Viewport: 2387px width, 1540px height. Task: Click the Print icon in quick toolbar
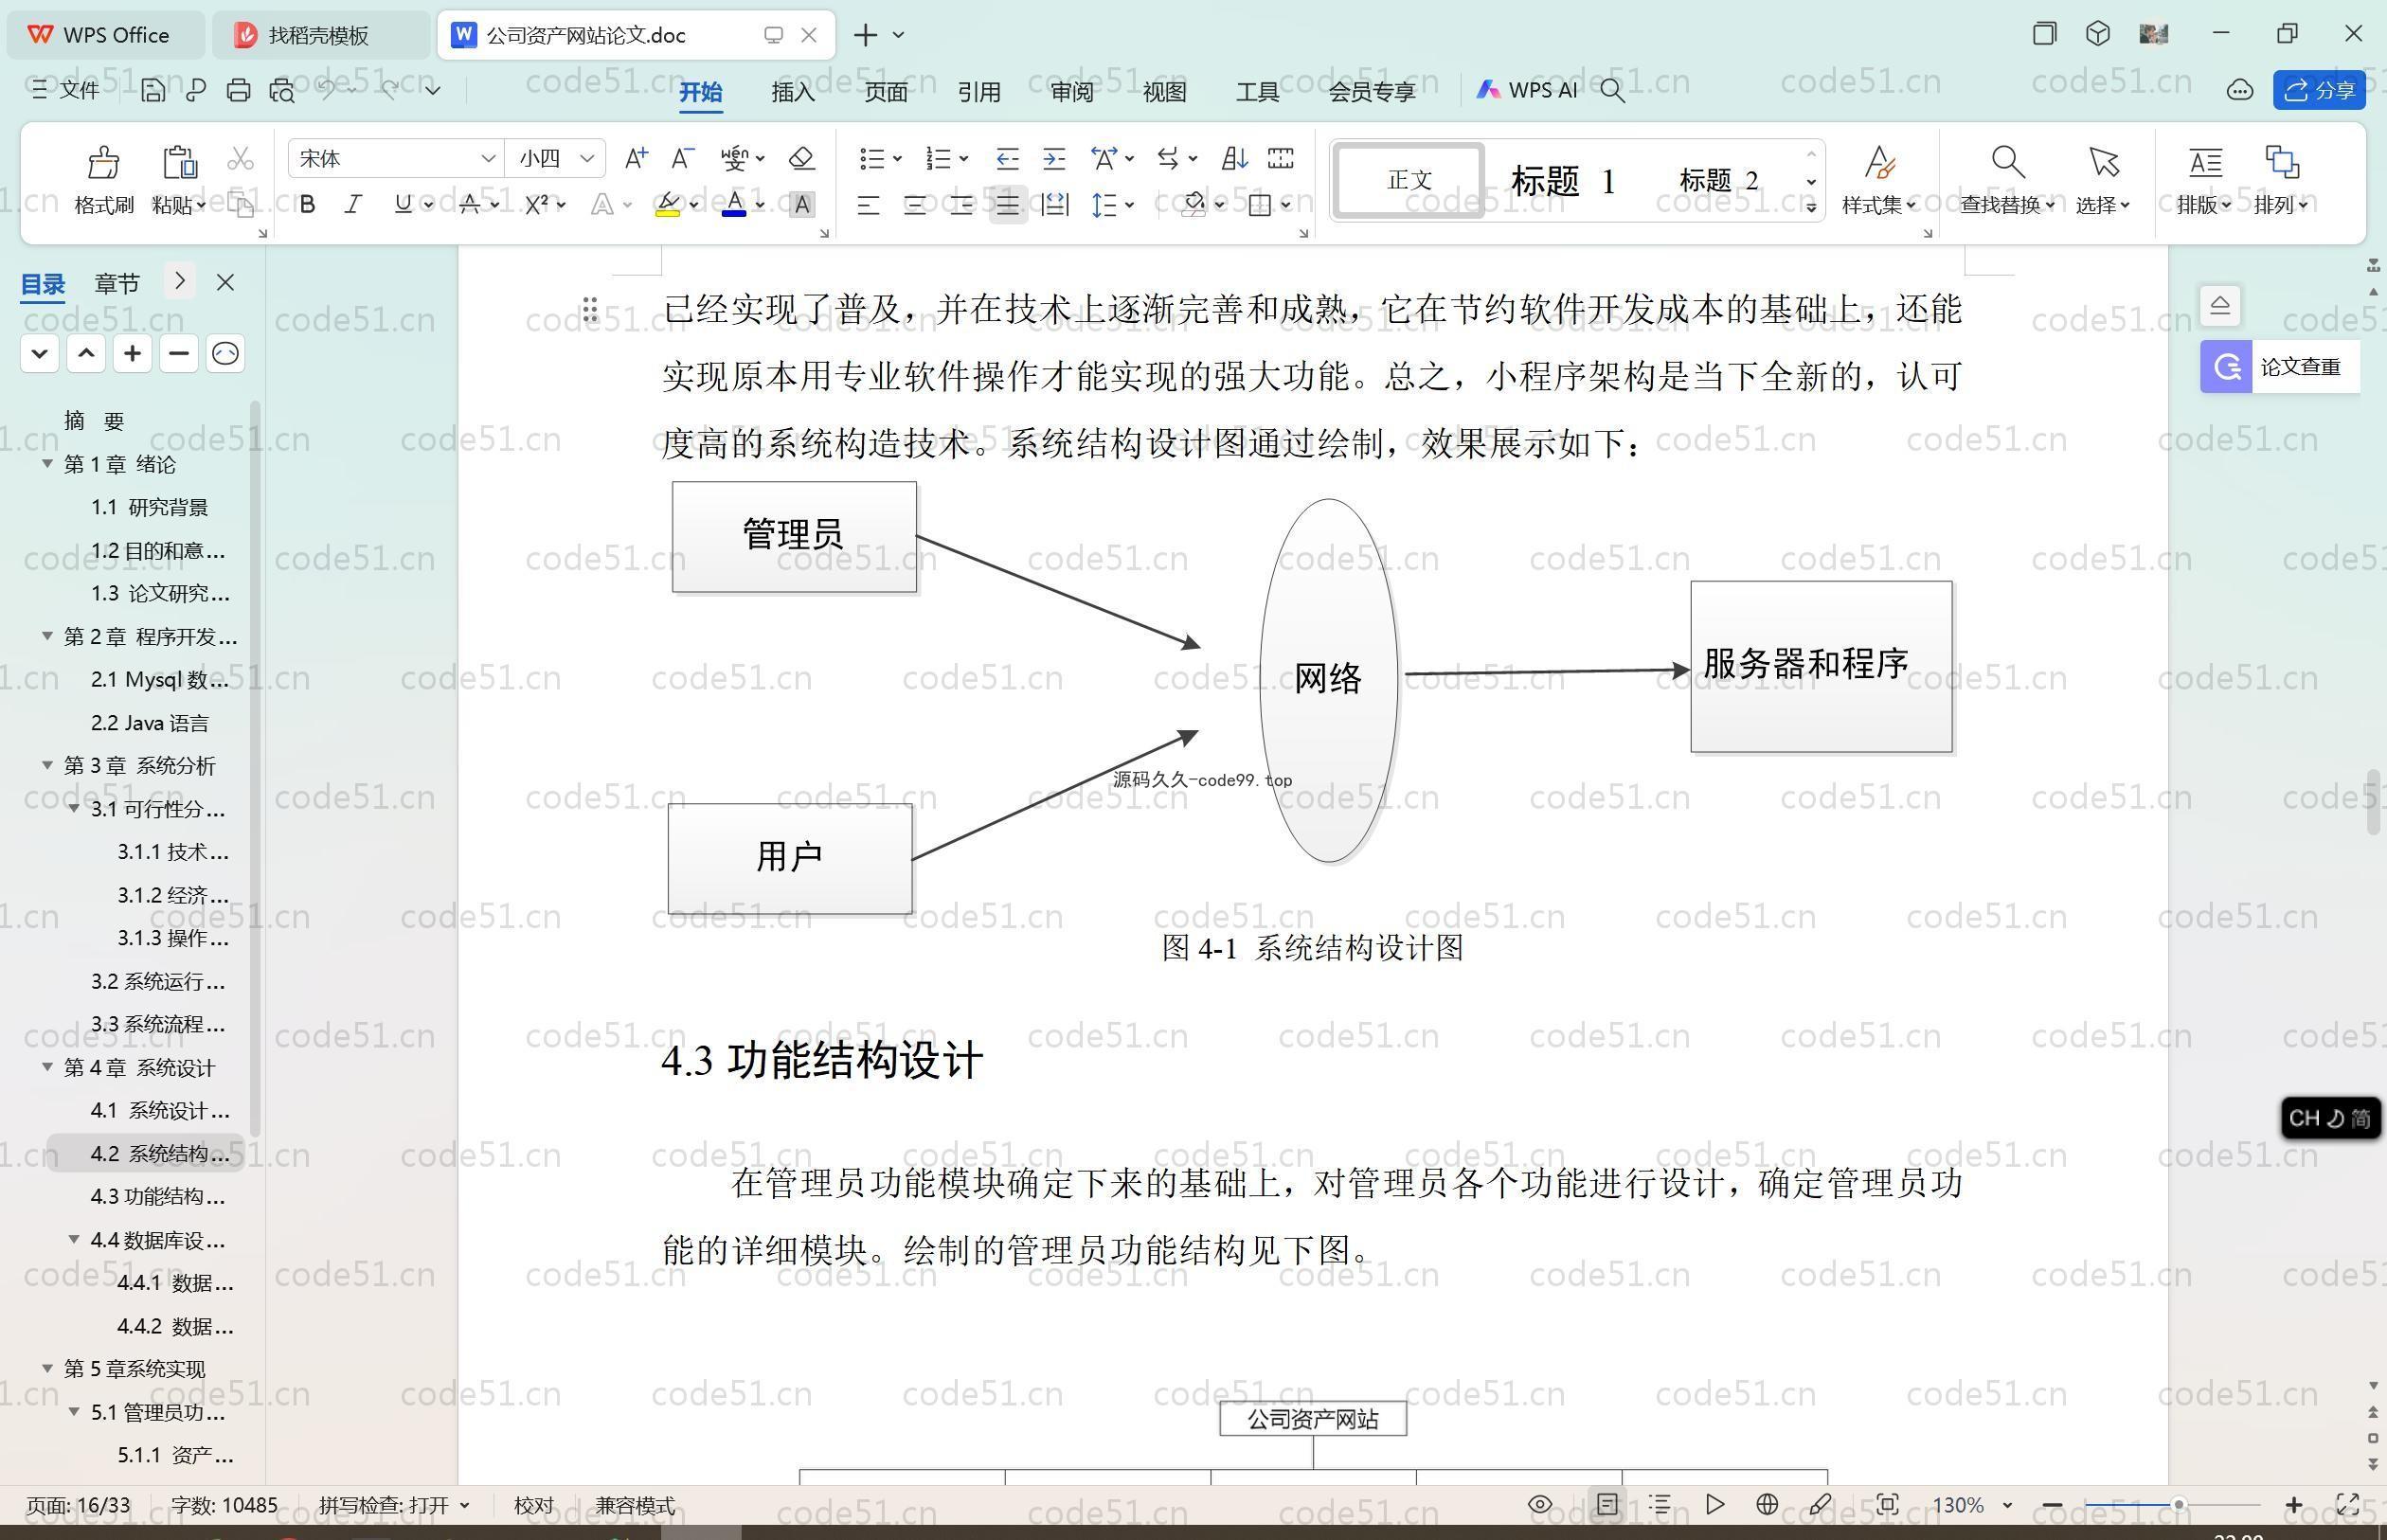(238, 91)
